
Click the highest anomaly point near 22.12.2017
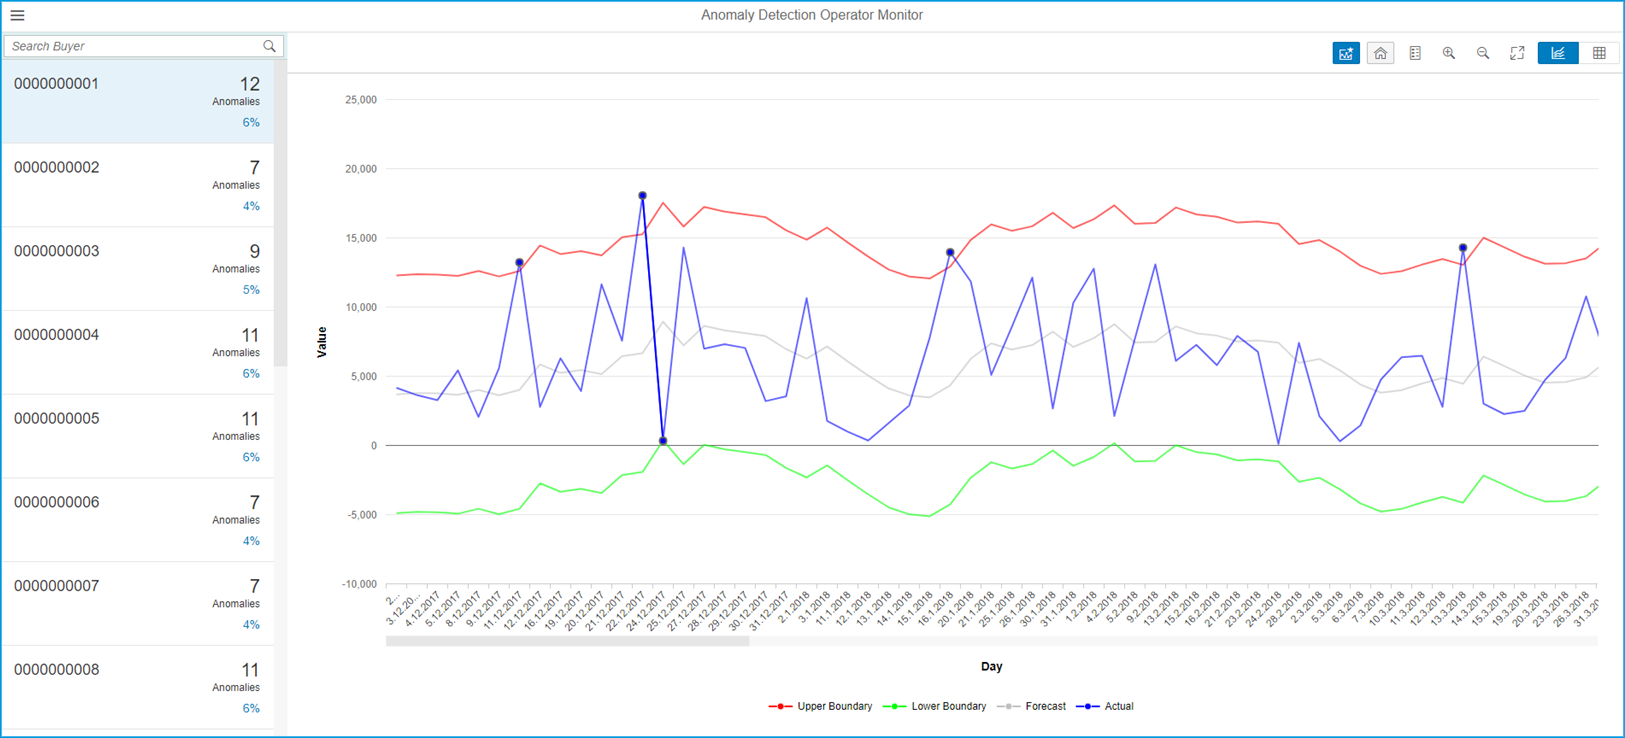642,196
